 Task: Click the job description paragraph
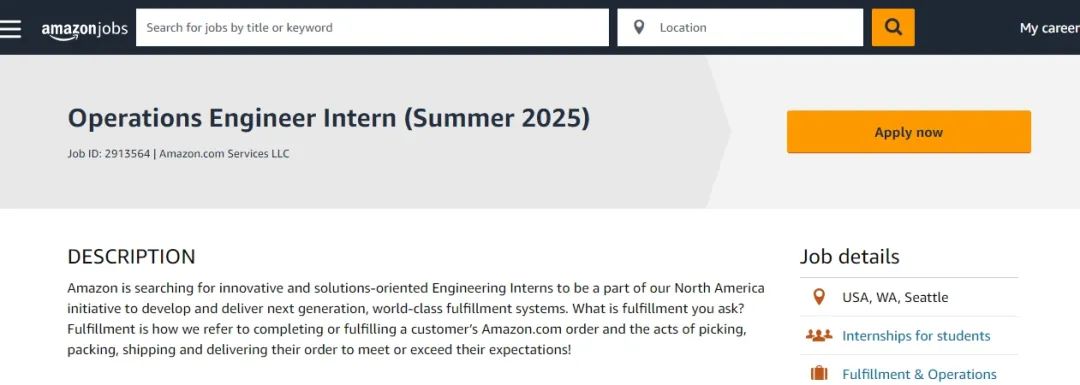point(416,318)
